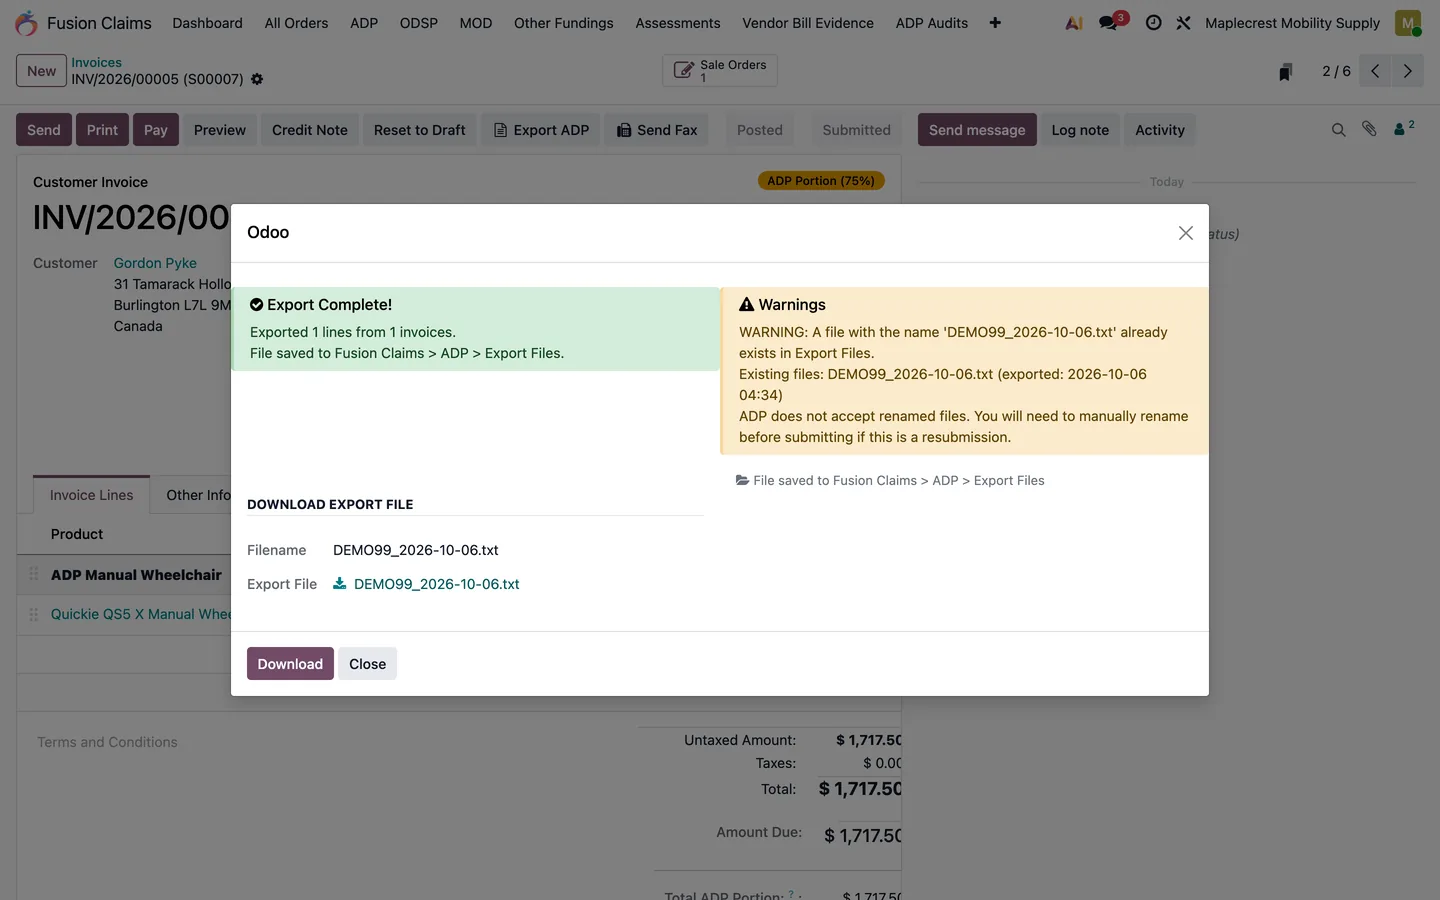Open the Assessments menu
Image resolution: width=1440 pixels, height=900 pixels.
click(678, 23)
